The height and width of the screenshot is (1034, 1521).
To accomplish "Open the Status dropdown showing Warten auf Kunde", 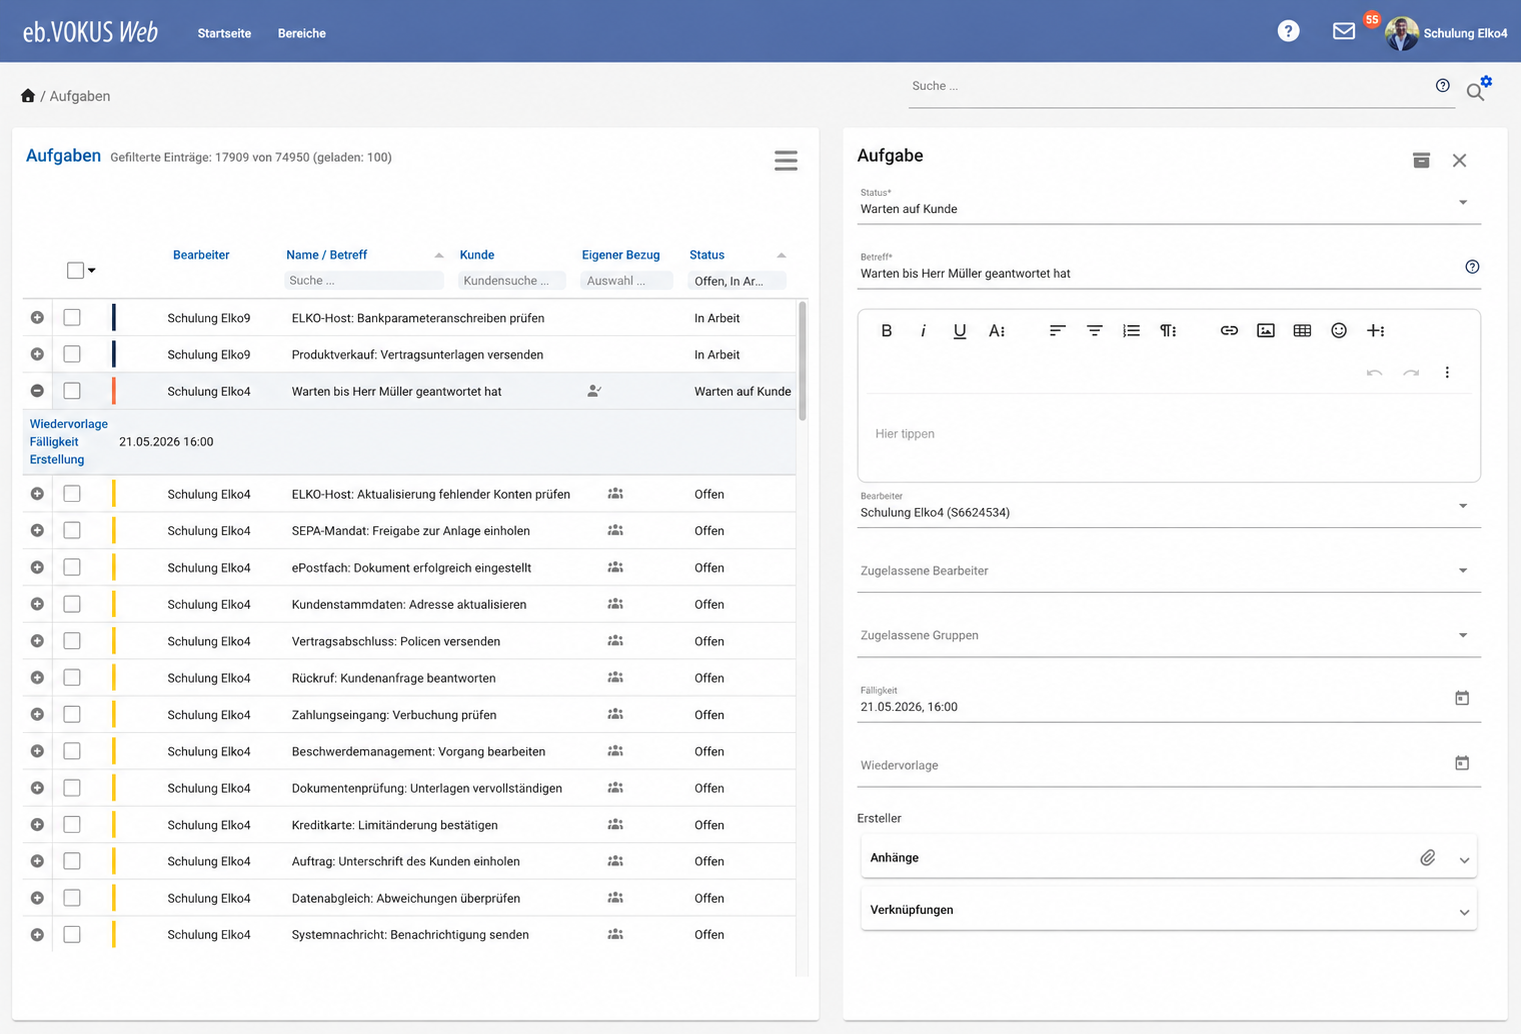I will click(x=1169, y=203).
